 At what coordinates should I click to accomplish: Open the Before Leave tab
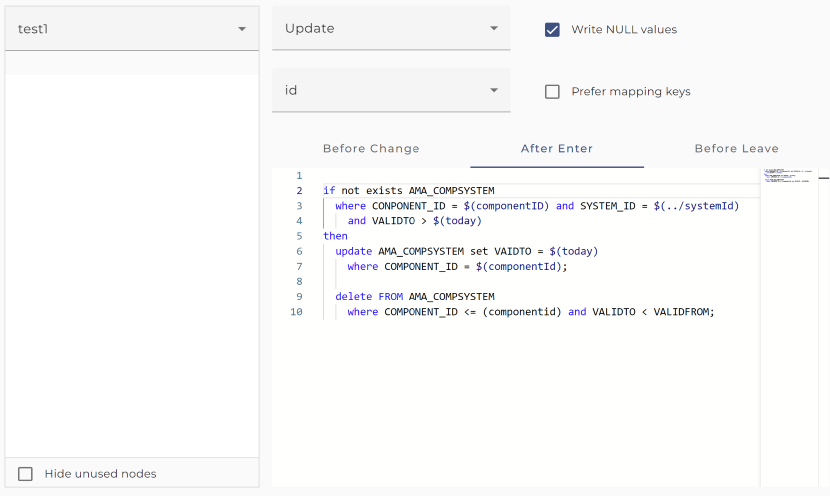tap(736, 149)
